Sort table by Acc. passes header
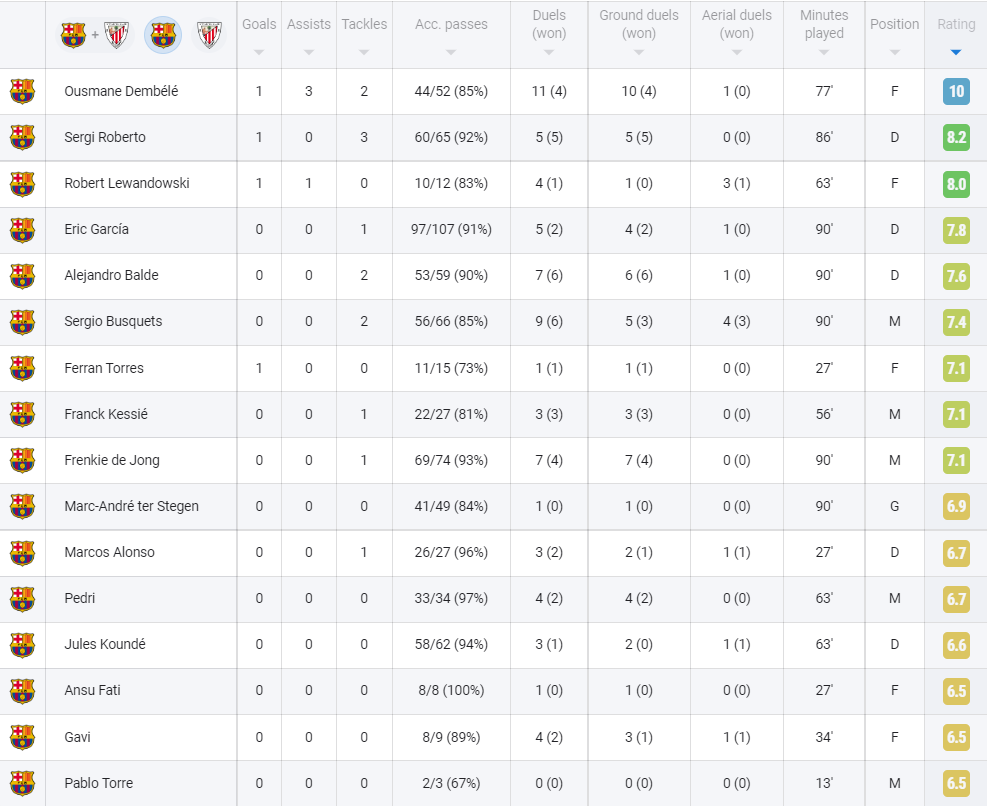The height and width of the screenshot is (806, 987). 451,25
